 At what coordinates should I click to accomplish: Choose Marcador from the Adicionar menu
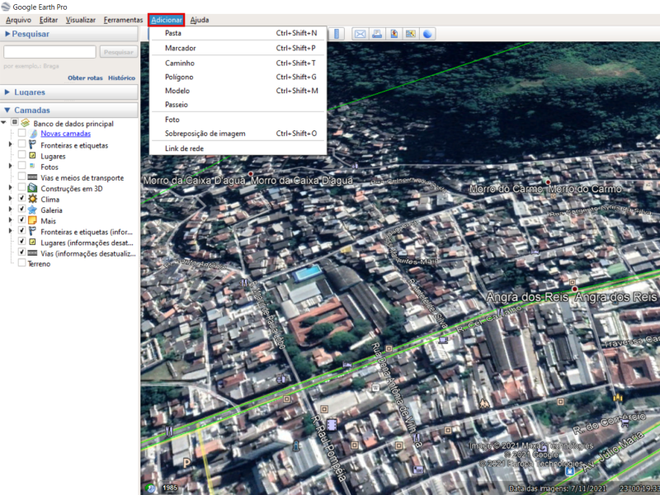(x=238, y=48)
